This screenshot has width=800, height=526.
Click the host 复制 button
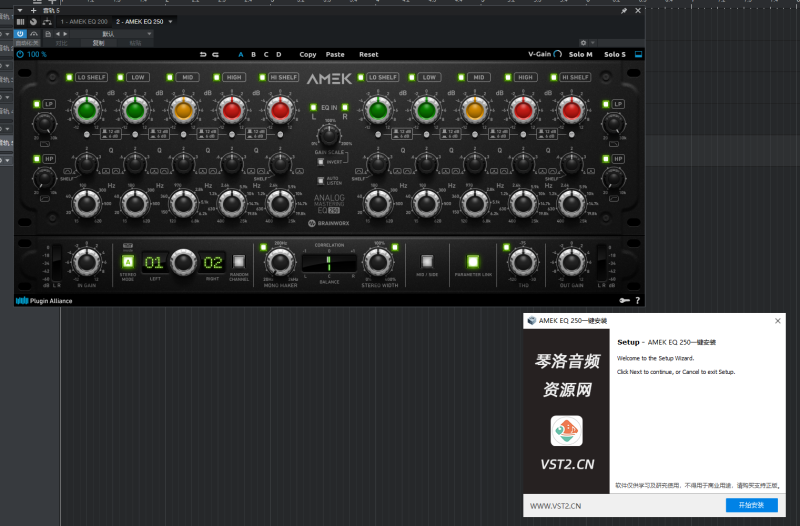(x=98, y=43)
